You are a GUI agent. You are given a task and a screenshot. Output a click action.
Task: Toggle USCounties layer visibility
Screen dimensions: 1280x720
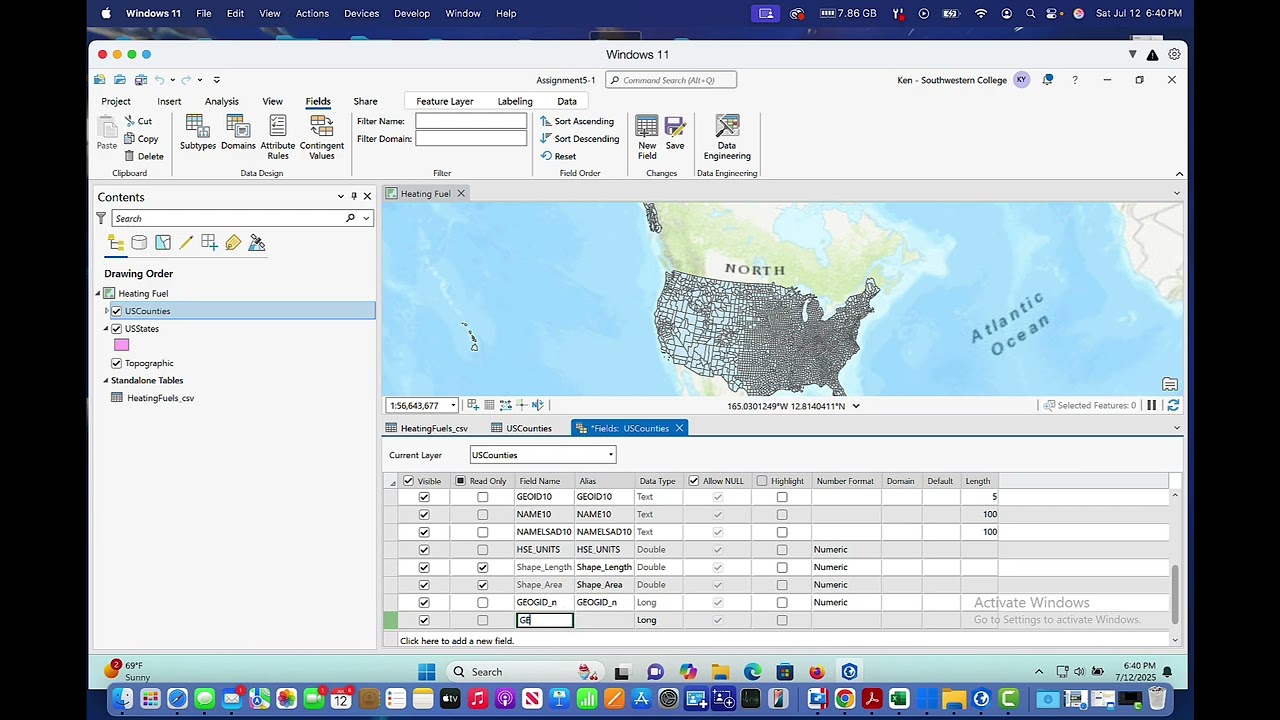tap(117, 311)
